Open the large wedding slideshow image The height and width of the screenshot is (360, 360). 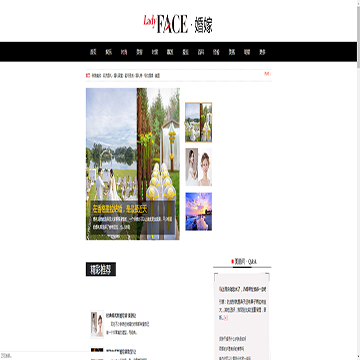pyautogui.click(x=133, y=164)
